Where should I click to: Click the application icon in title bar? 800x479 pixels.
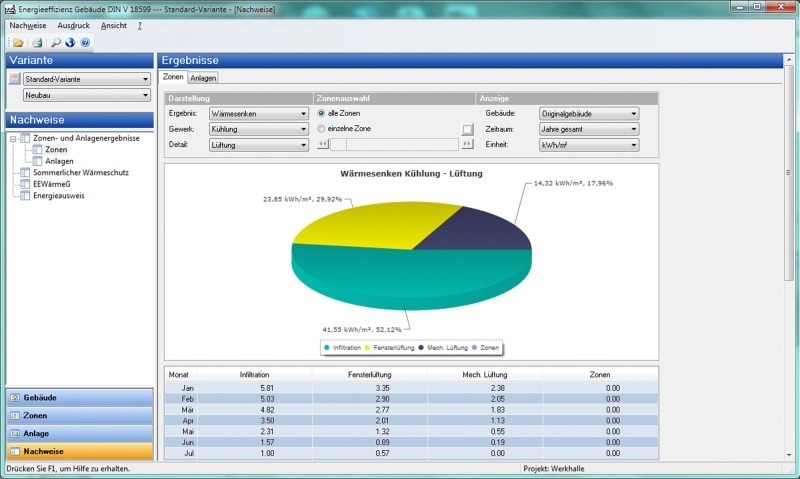point(10,9)
